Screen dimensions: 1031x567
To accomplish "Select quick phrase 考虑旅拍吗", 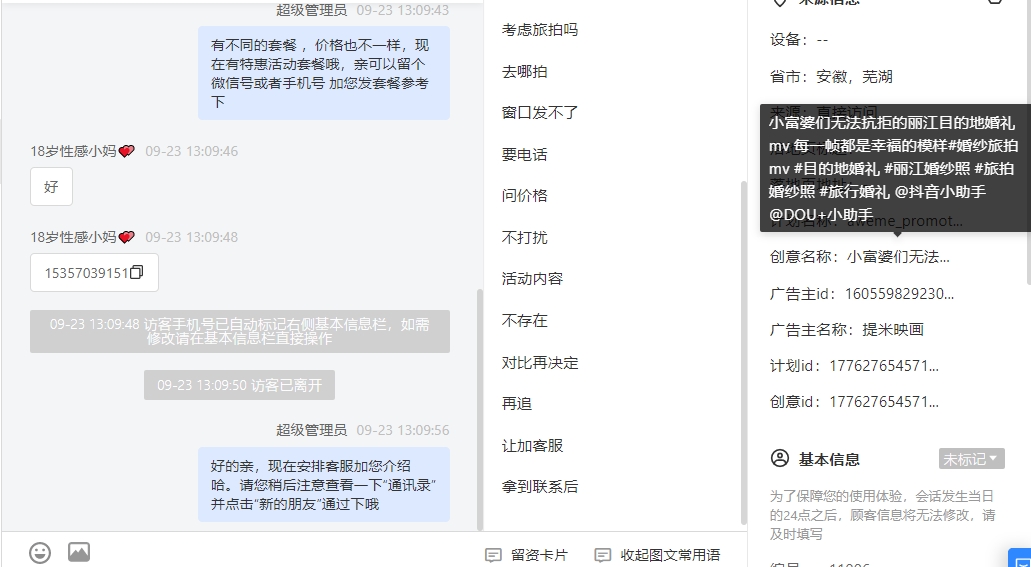I will 540,30.
